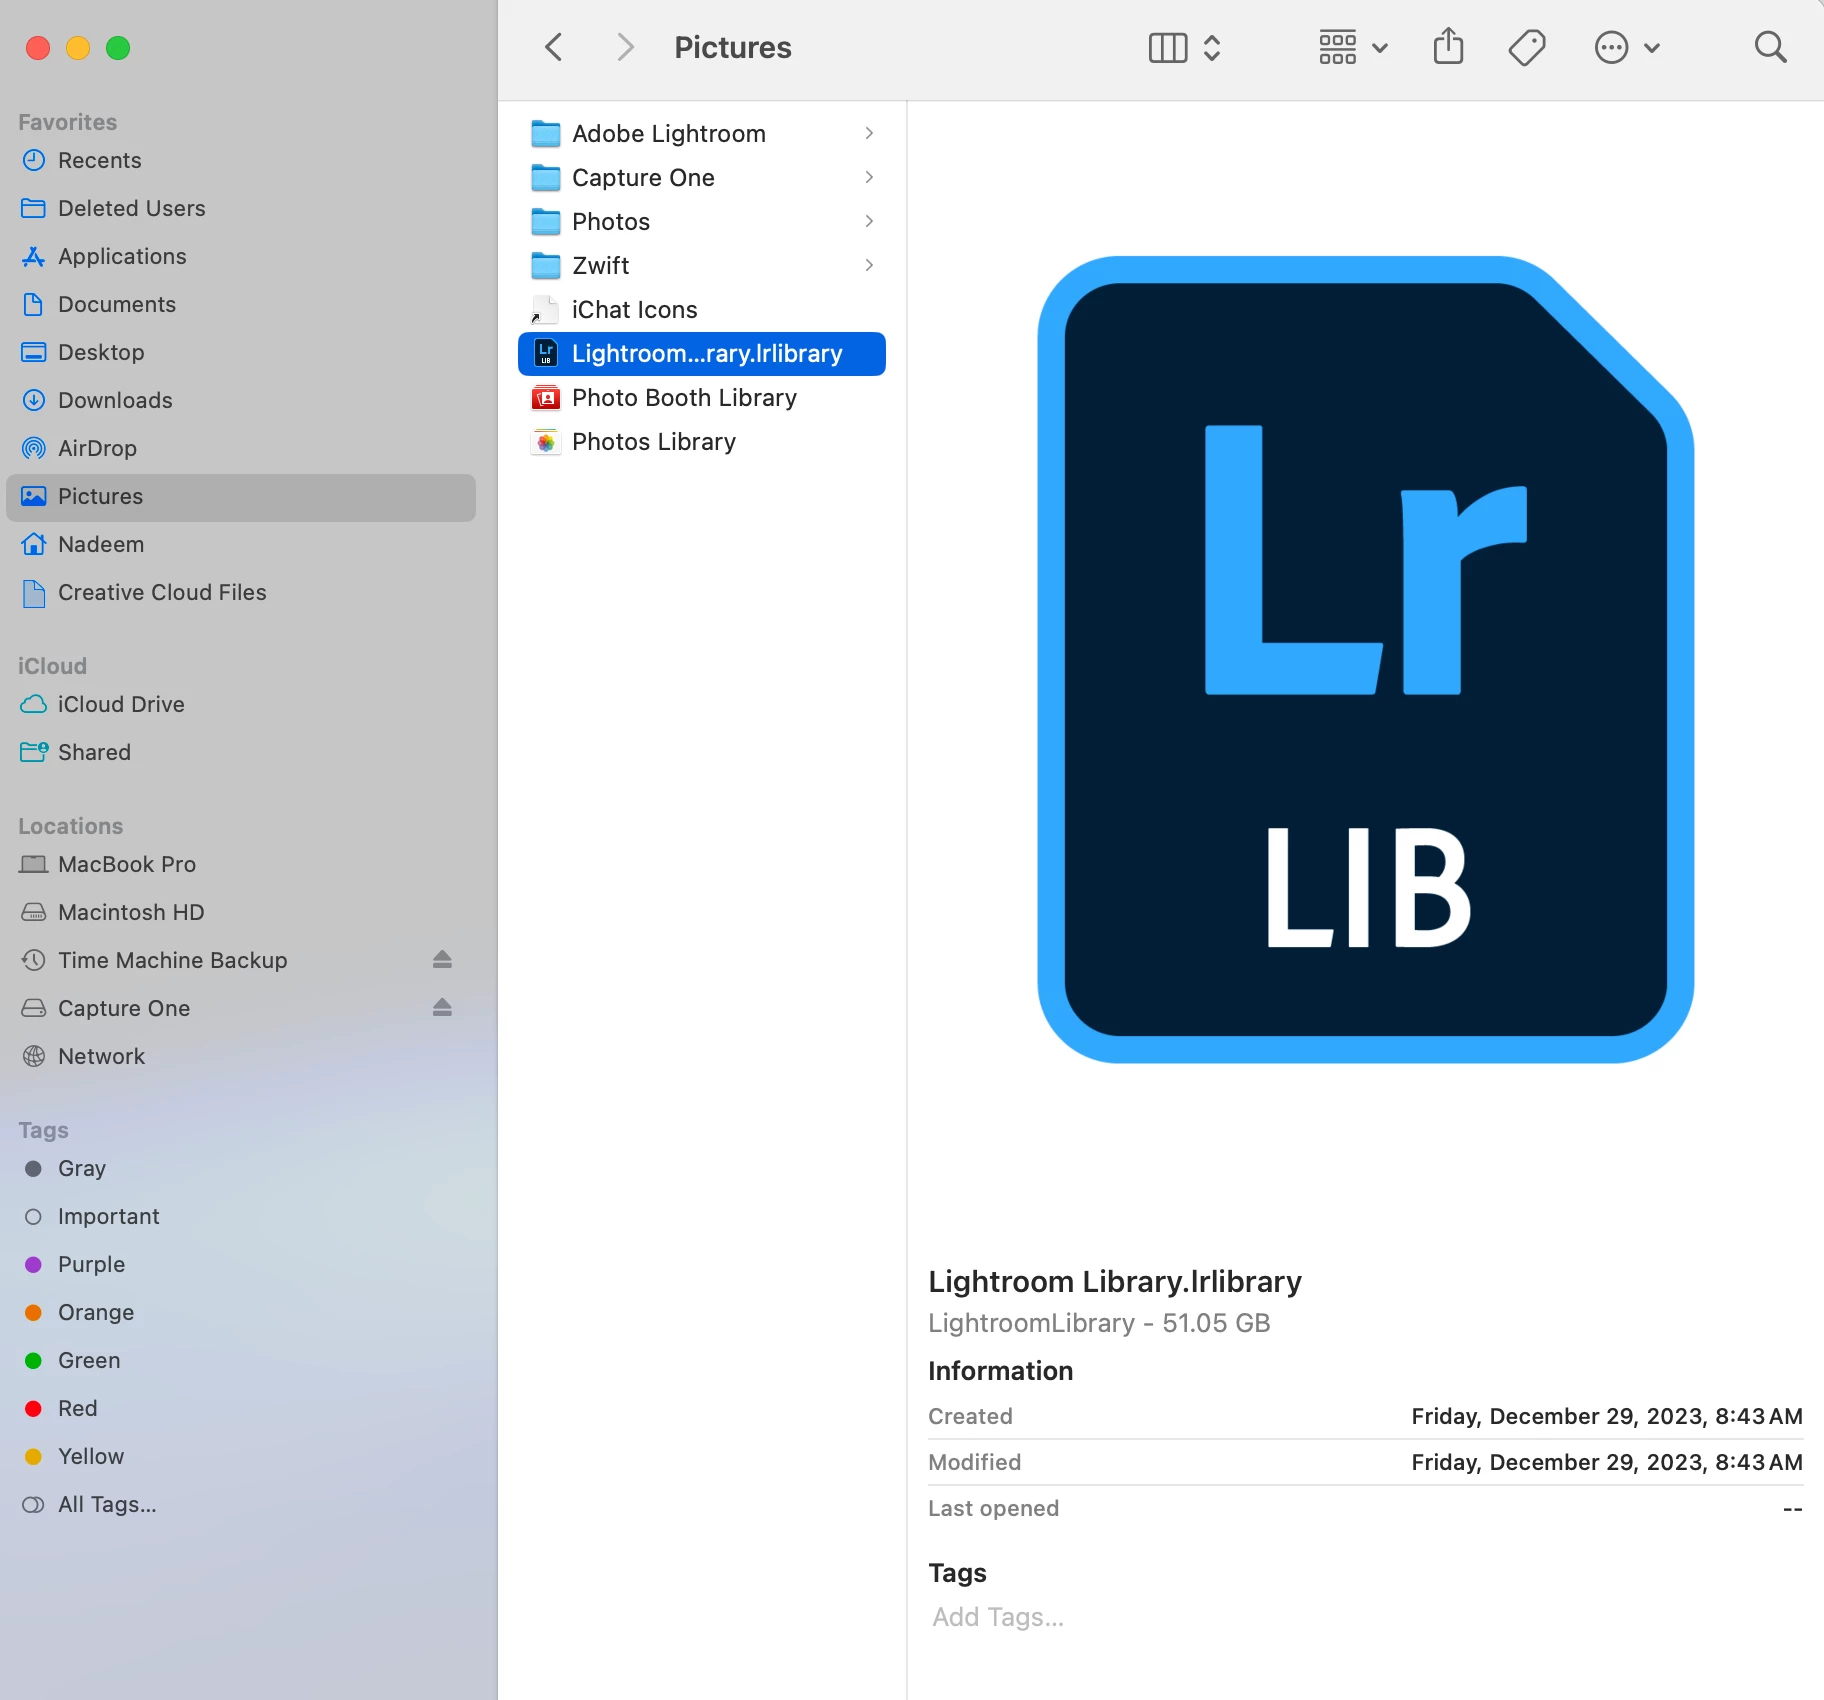Open Creative Cloud Files
This screenshot has width=1824, height=1700.
[240, 592]
